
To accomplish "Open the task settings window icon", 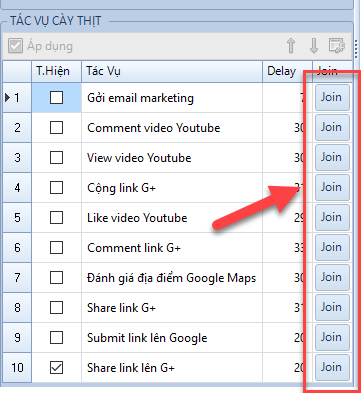I will click(x=337, y=45).
